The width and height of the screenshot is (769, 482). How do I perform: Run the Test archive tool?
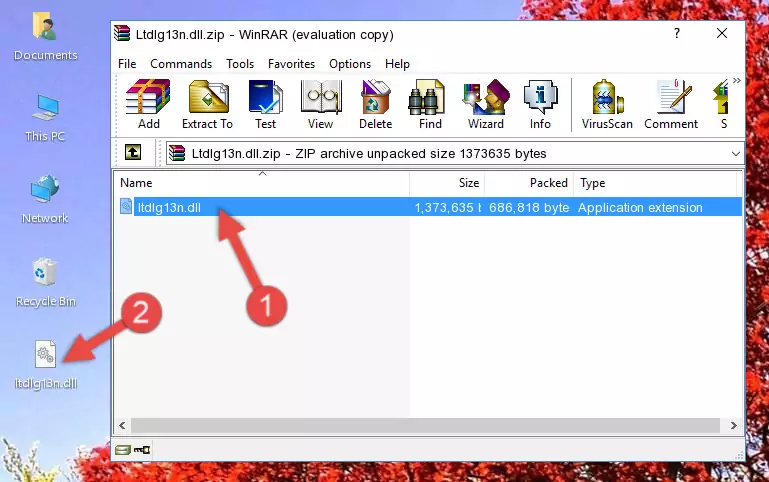pyautogui.click(x=265, y=104)
